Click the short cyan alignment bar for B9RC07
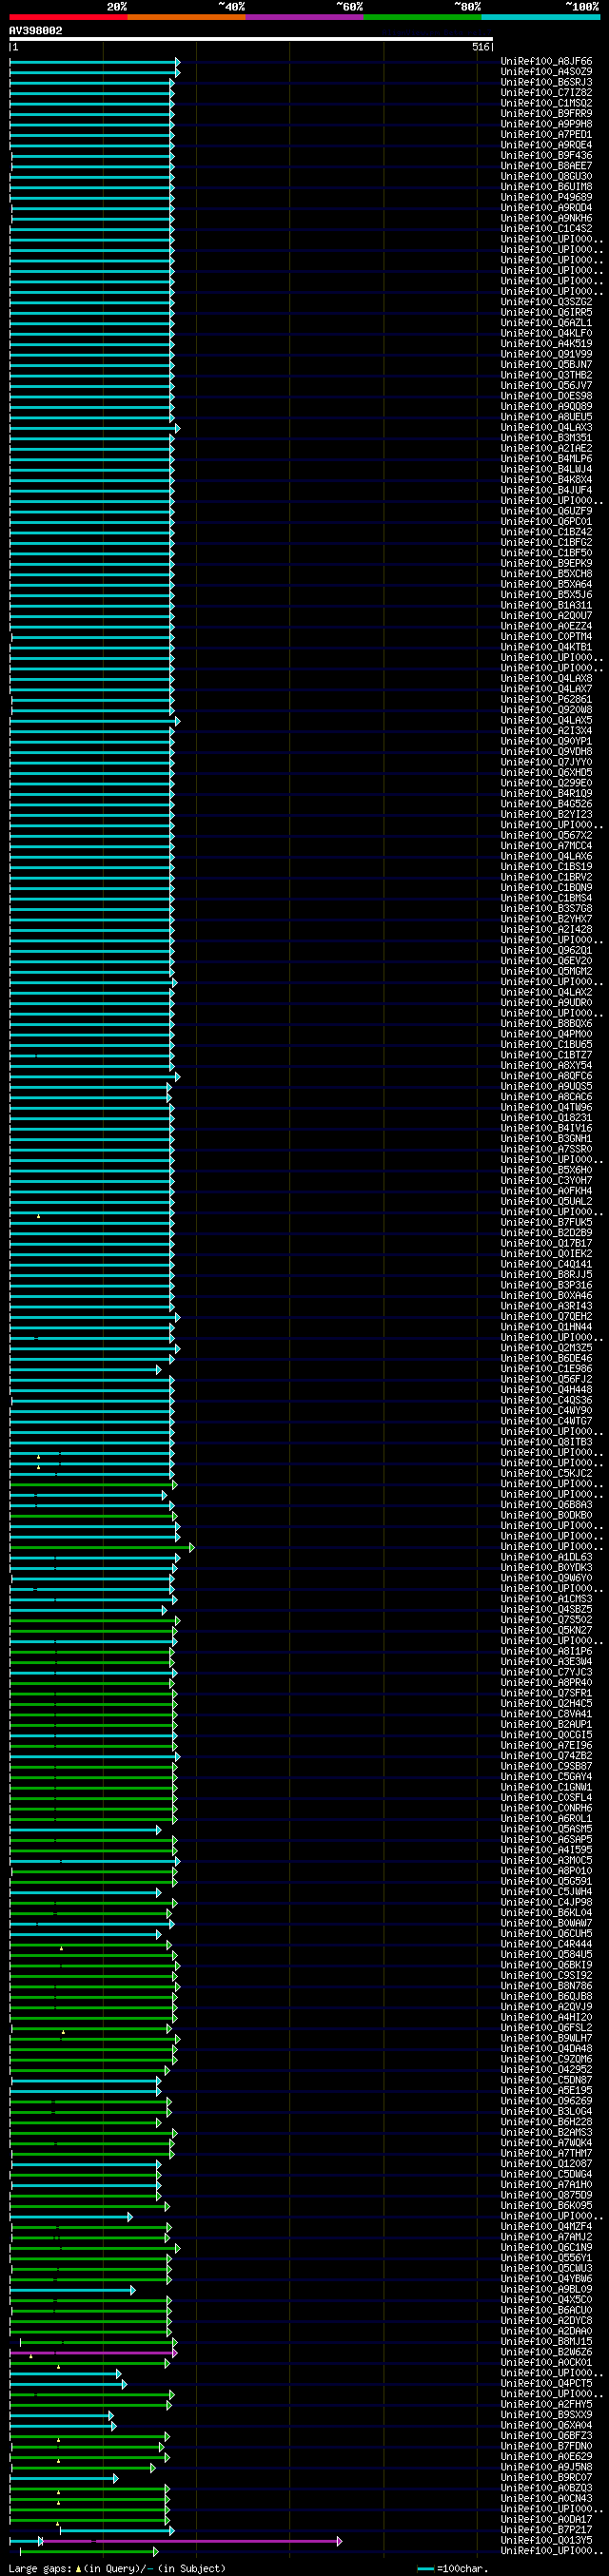The image size is (609, 2576). tap(64, 2477)
